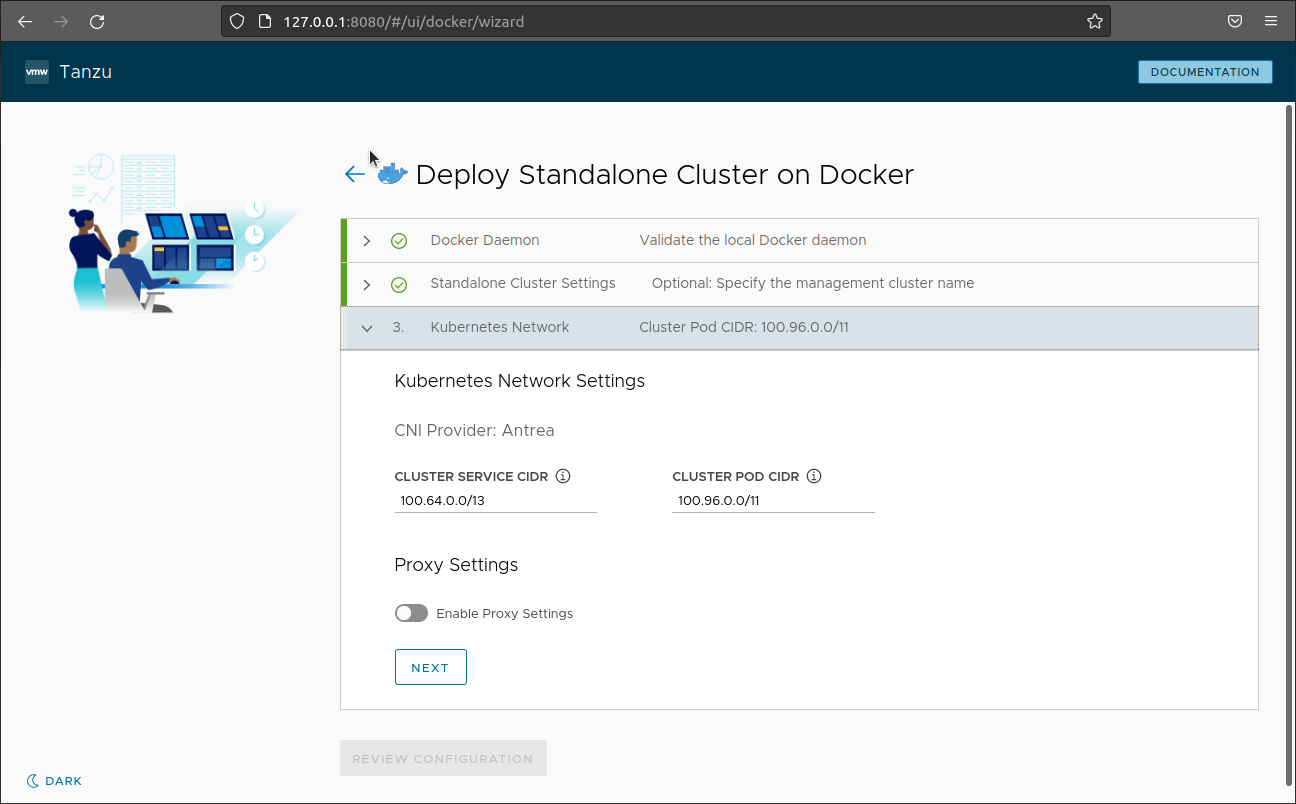The width and height of the screenshot is (1296, 804).
Task: Click the NEXT button
Action: point(430,667)
